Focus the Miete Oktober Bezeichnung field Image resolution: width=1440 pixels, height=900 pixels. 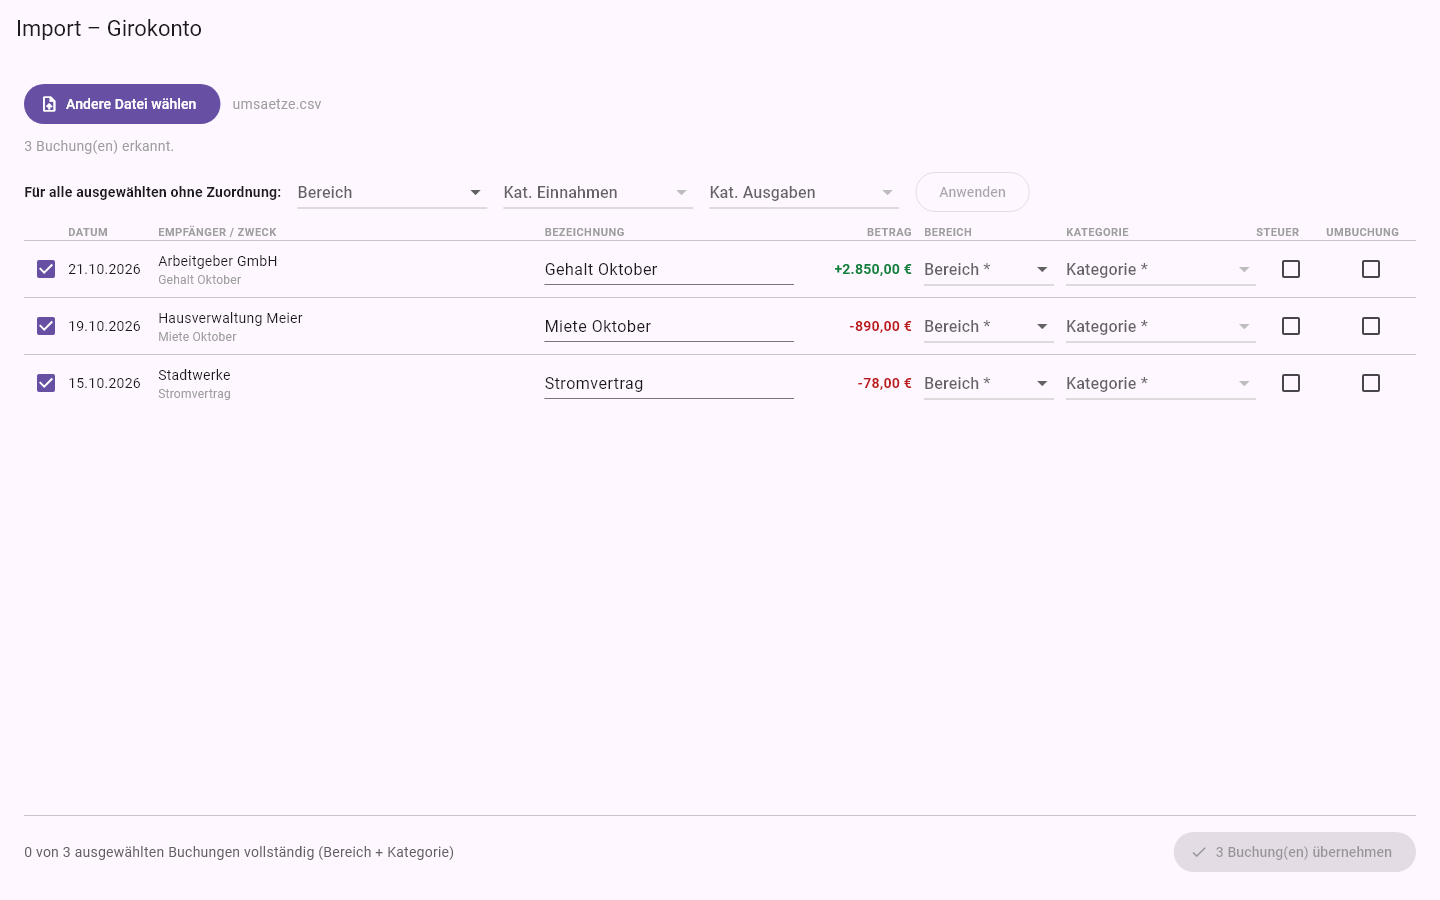point(669,326)
